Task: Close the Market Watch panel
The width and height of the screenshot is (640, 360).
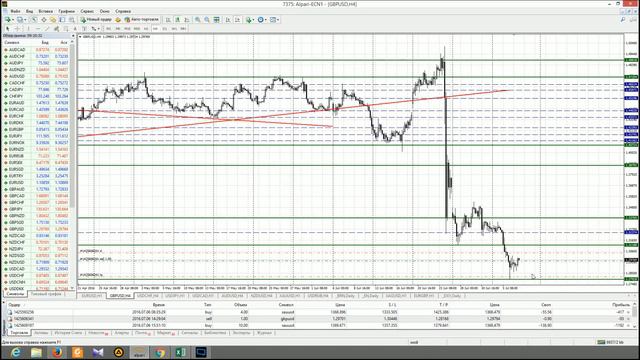Action: [73, 36]
